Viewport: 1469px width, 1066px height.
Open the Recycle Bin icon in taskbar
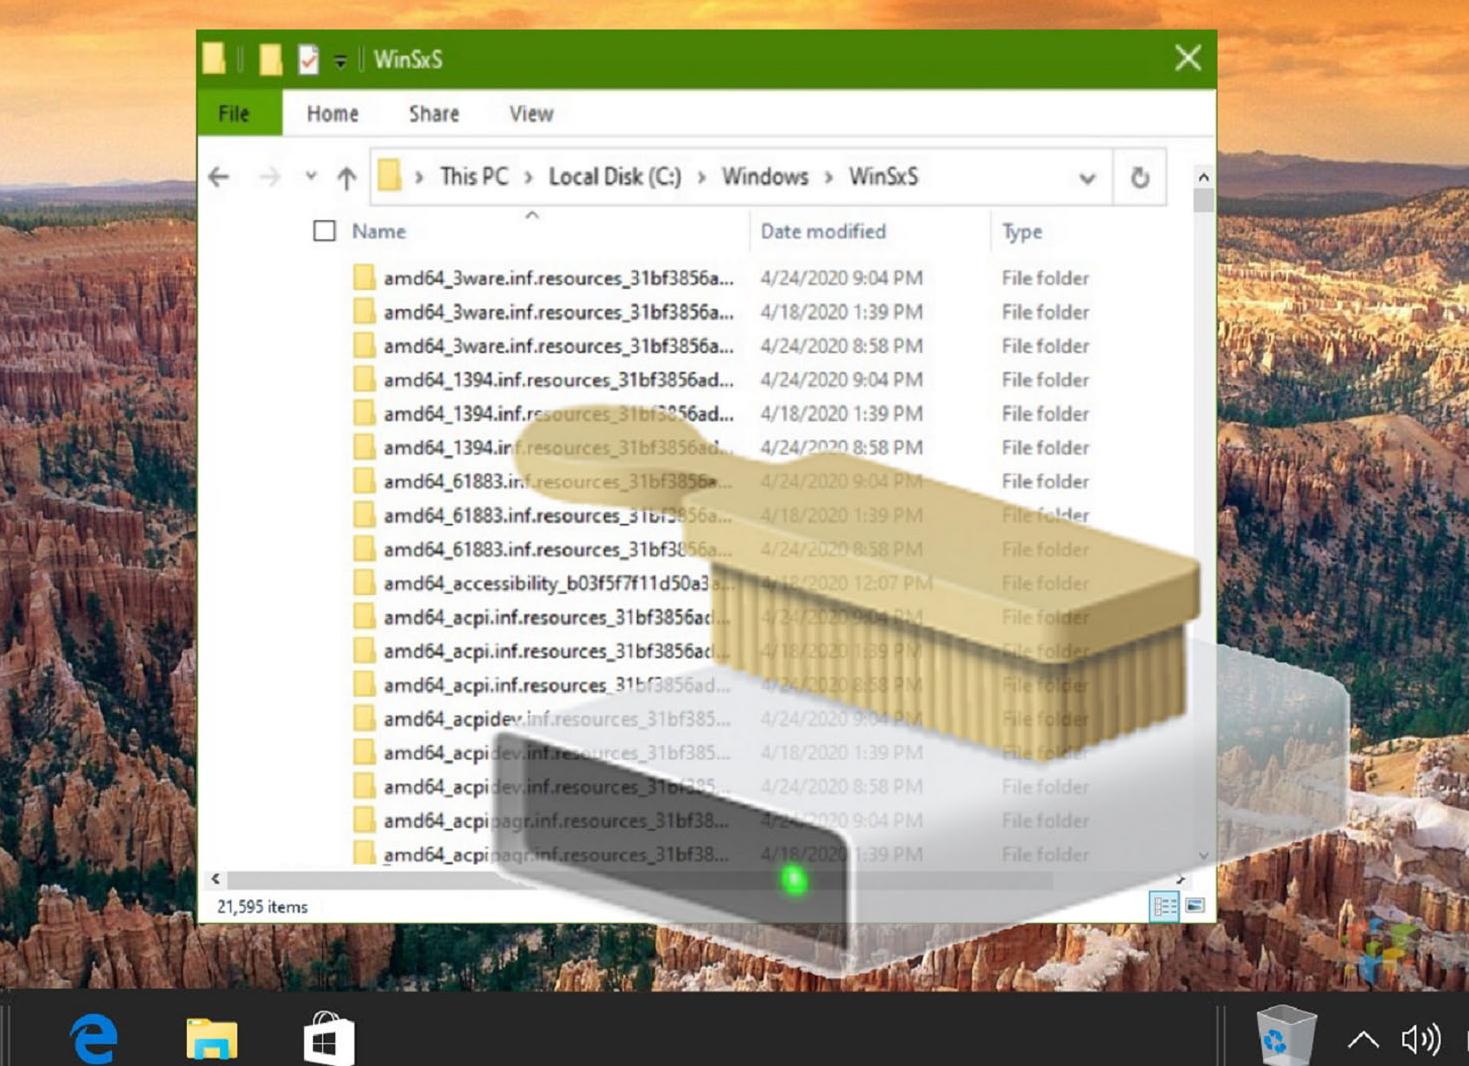click(1286, 1036)
